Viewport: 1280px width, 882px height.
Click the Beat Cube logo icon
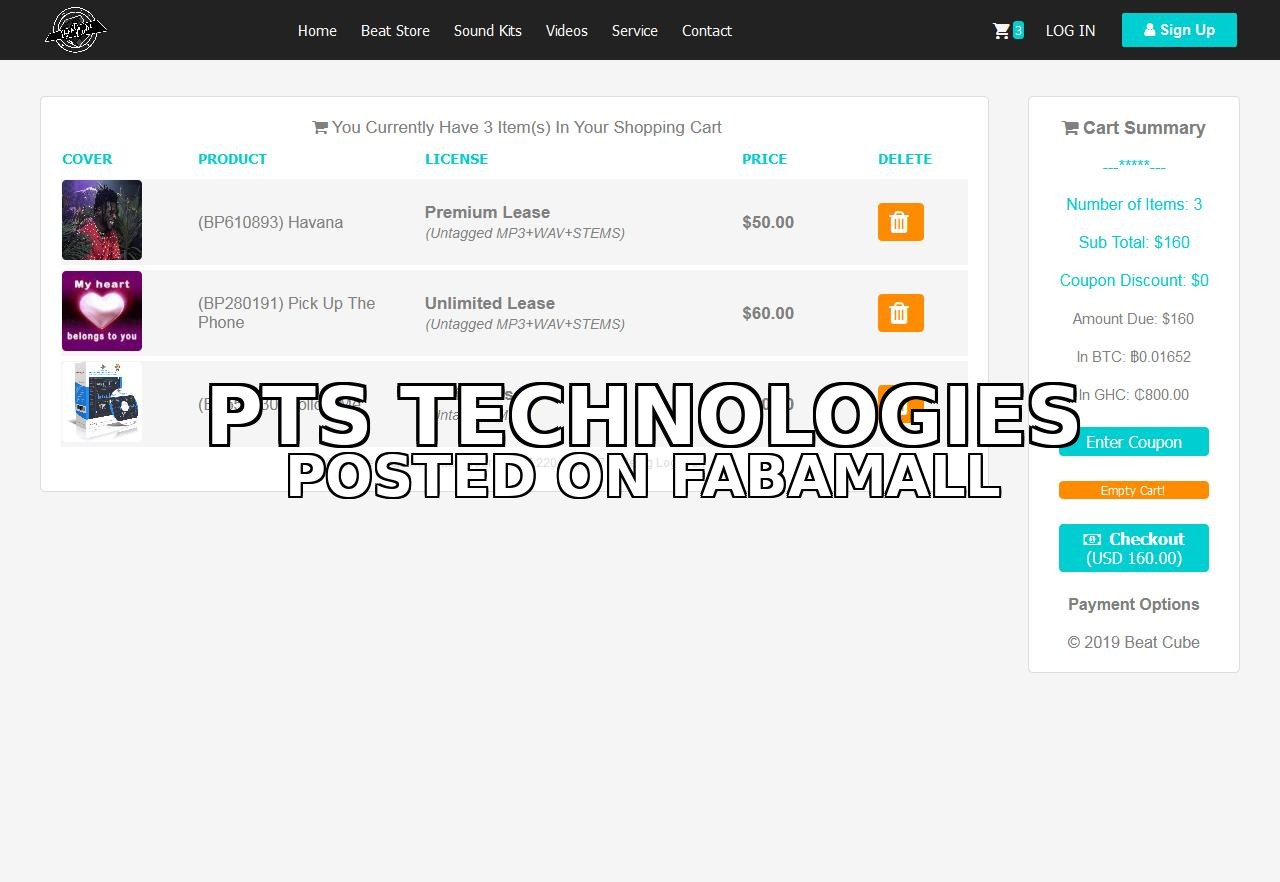point(76,30)
